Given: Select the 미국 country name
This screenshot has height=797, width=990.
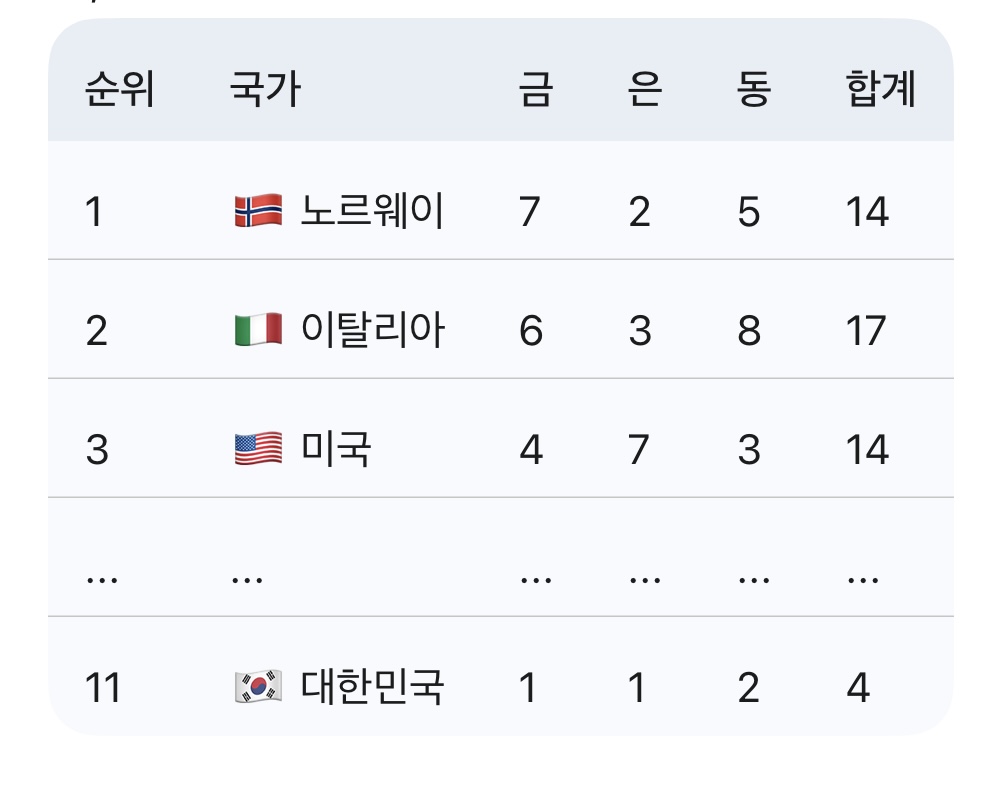Looking at the screenshot, I should pyautogui.click(x=336, y=449).
